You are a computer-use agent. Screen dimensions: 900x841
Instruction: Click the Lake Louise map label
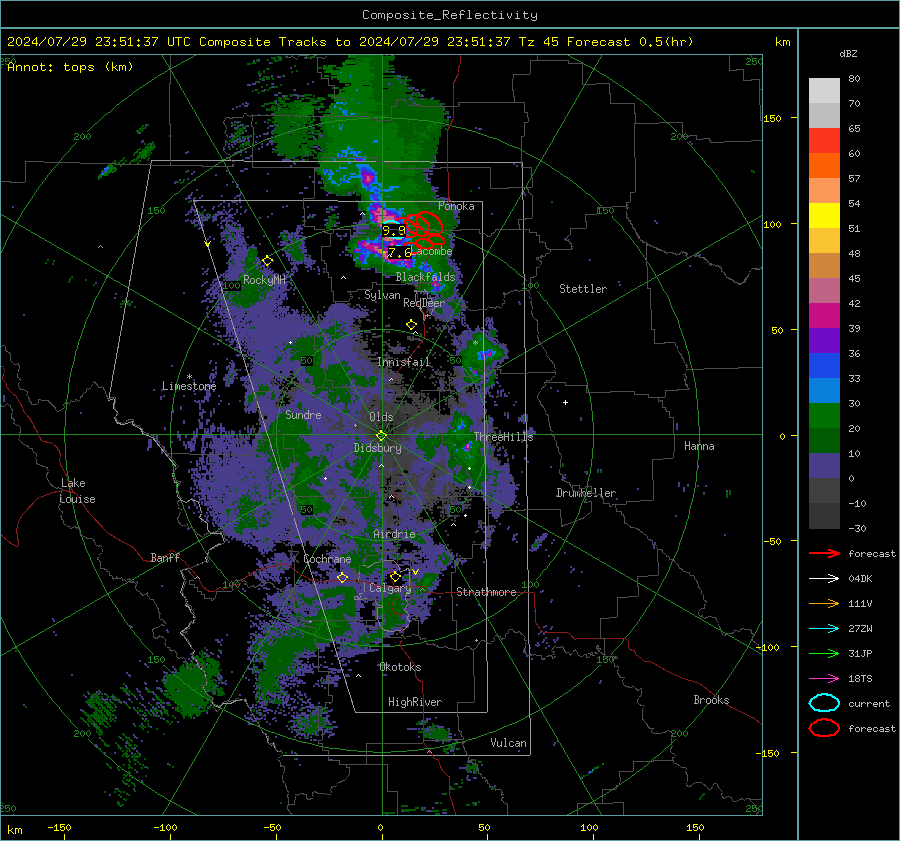tap(78, 491)
